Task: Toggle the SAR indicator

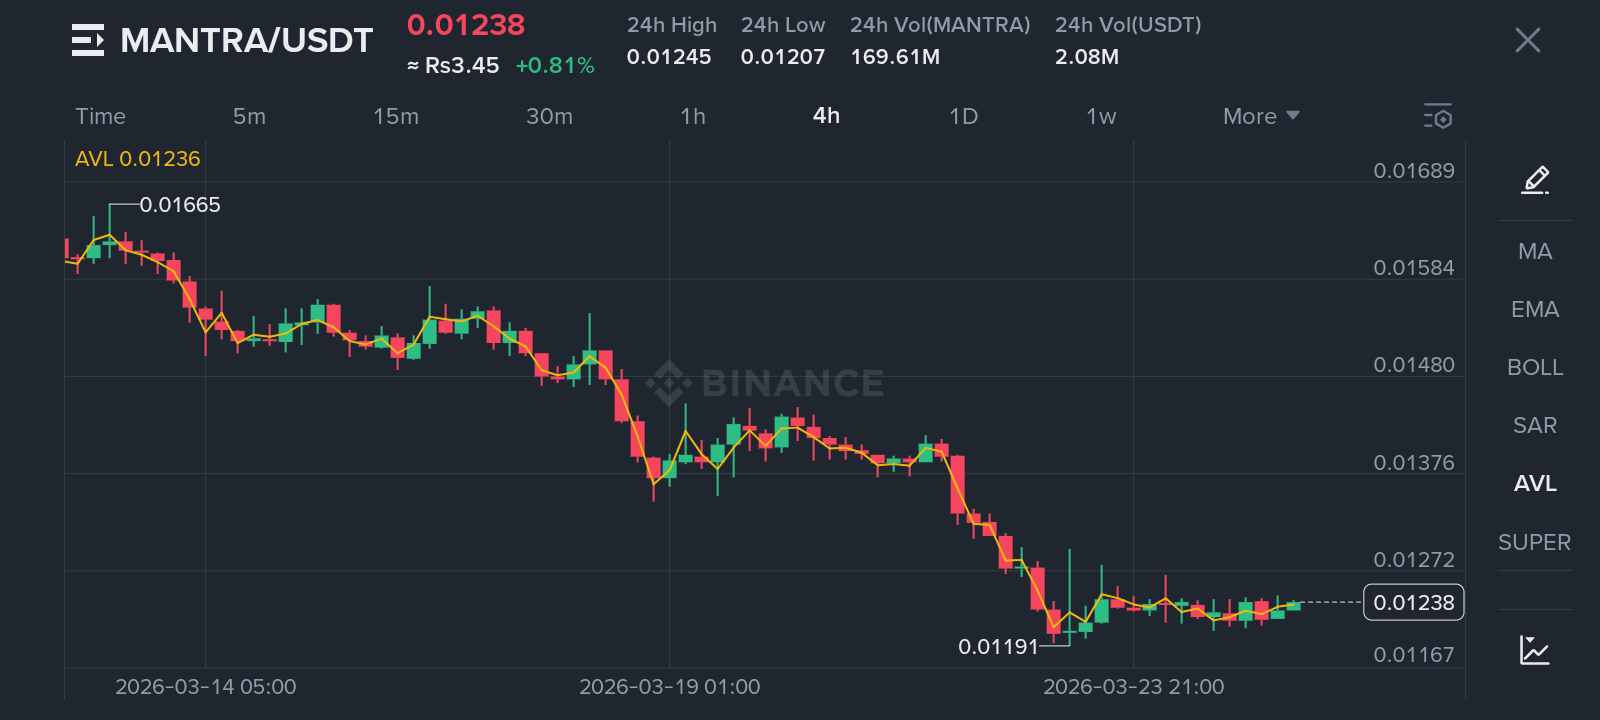Action: pos(1535,425)
